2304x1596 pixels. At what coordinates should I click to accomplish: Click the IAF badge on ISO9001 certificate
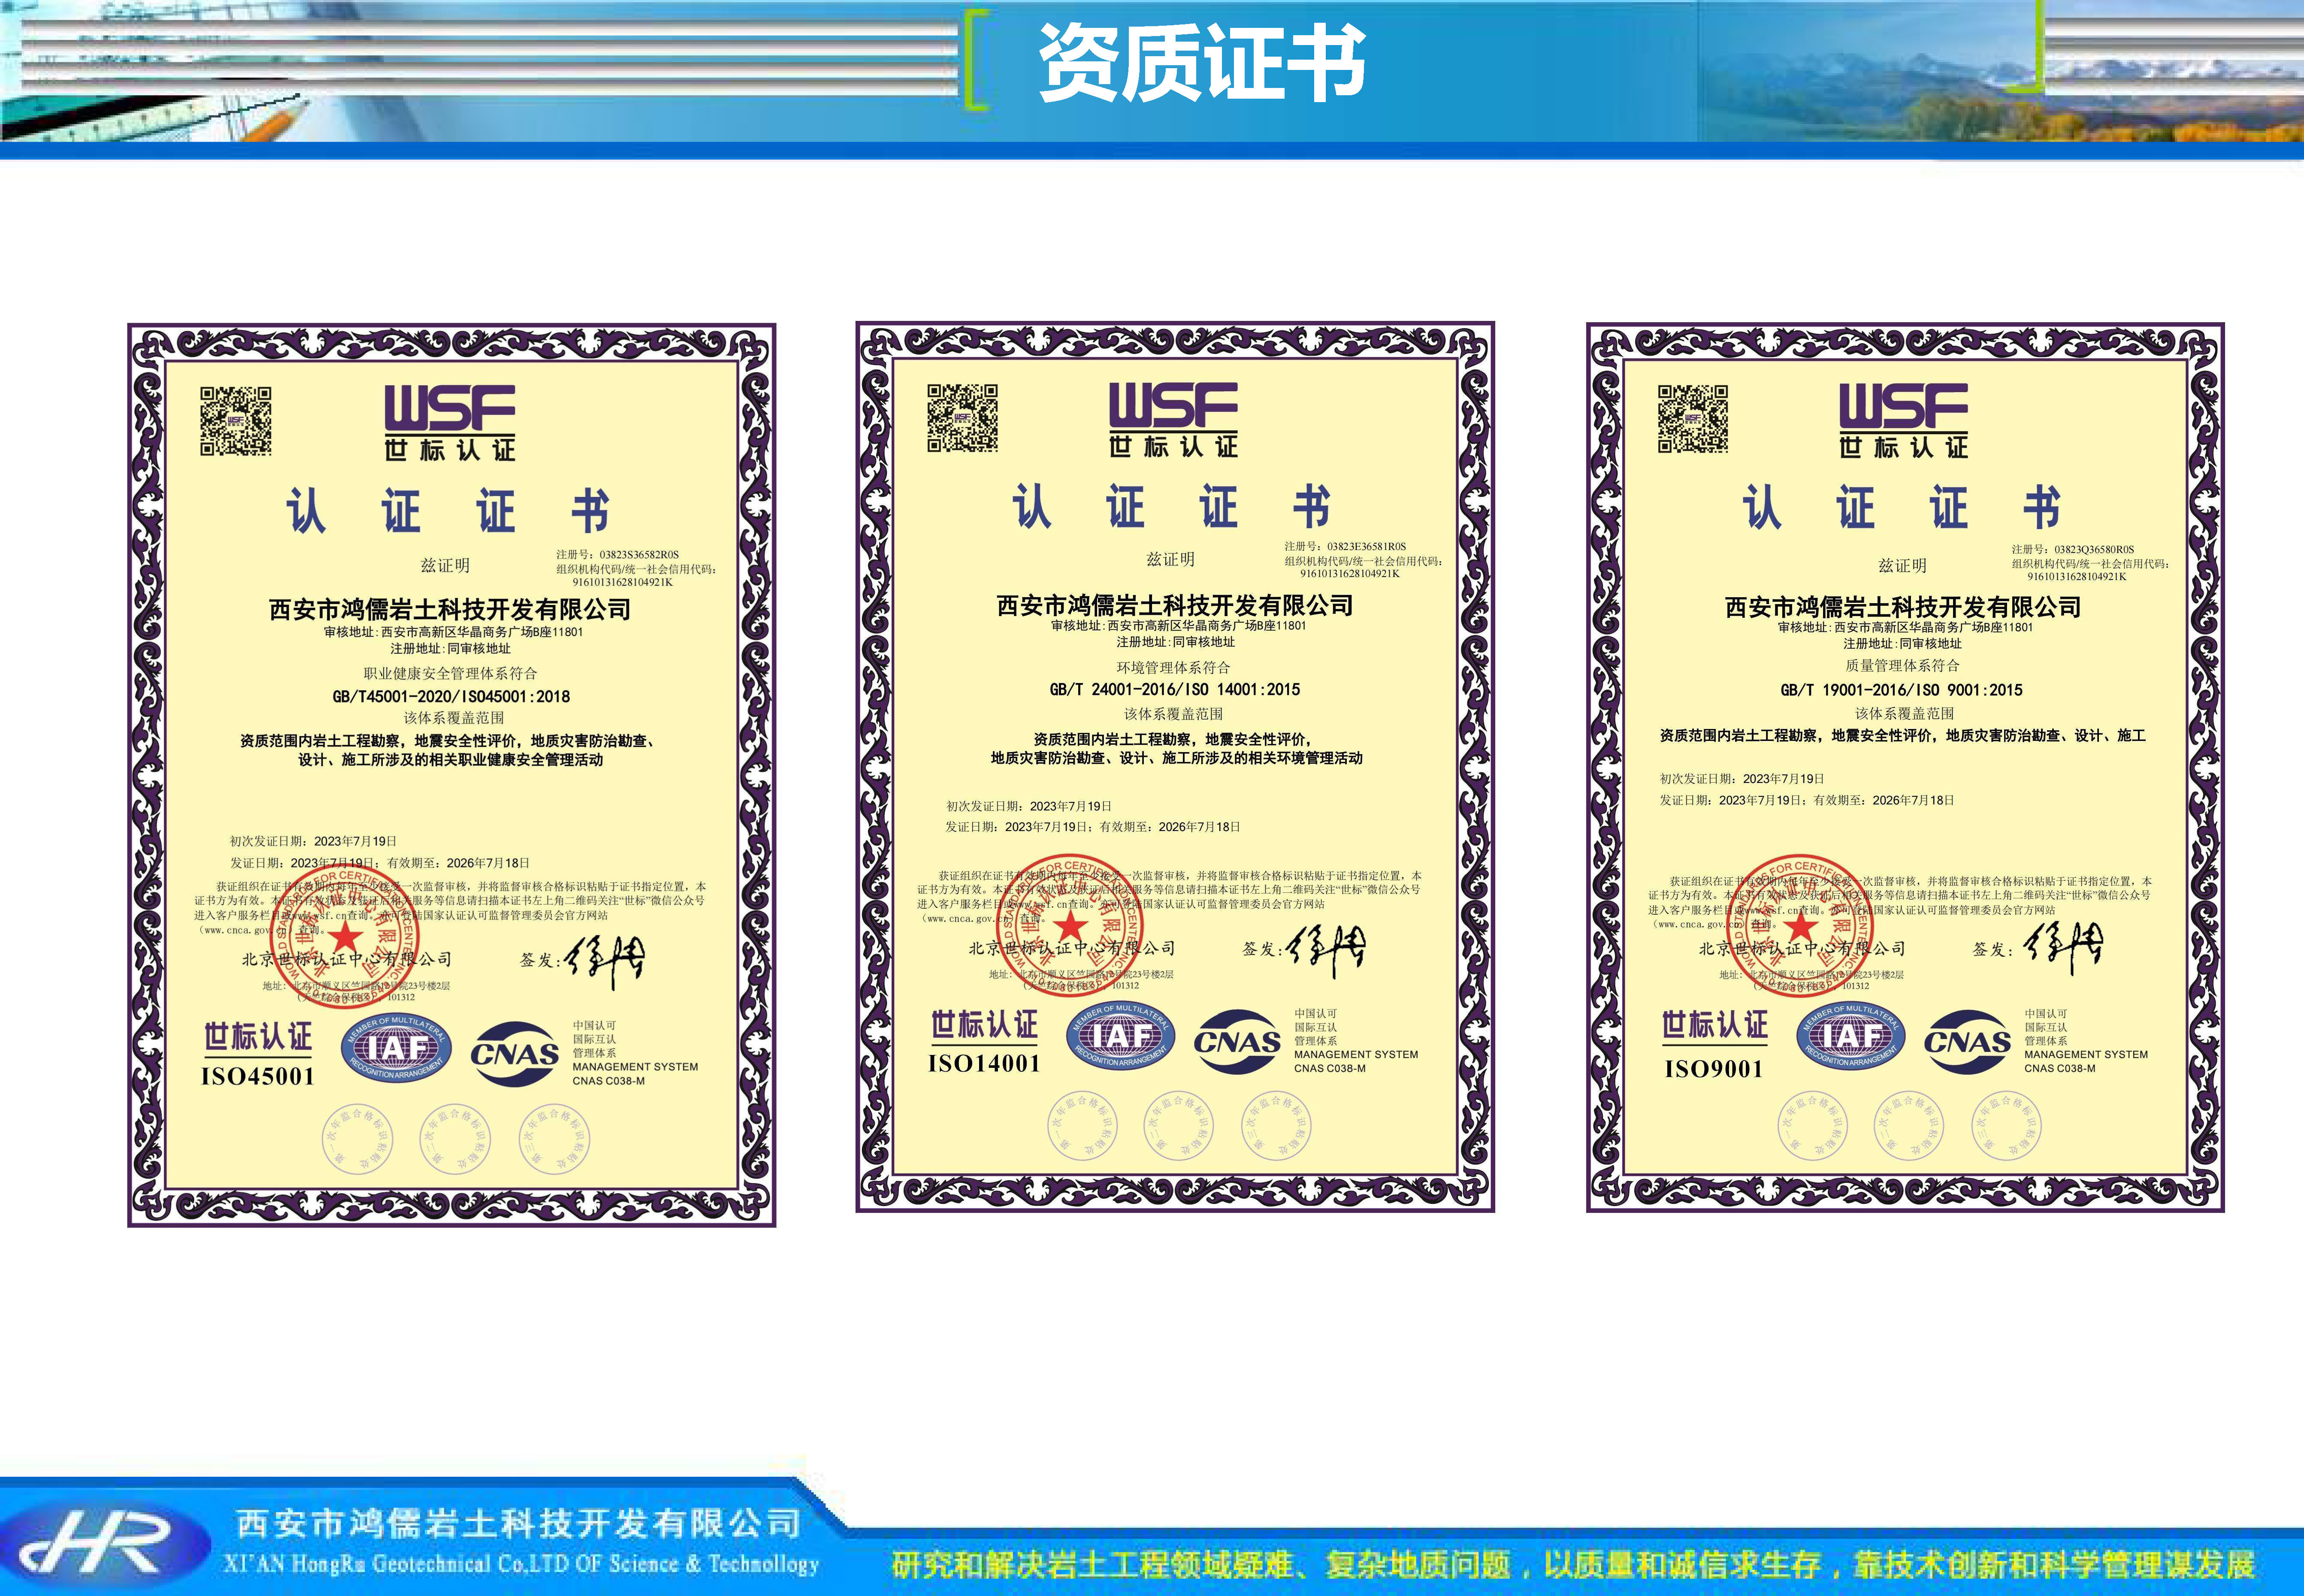coord(1851,1036)
